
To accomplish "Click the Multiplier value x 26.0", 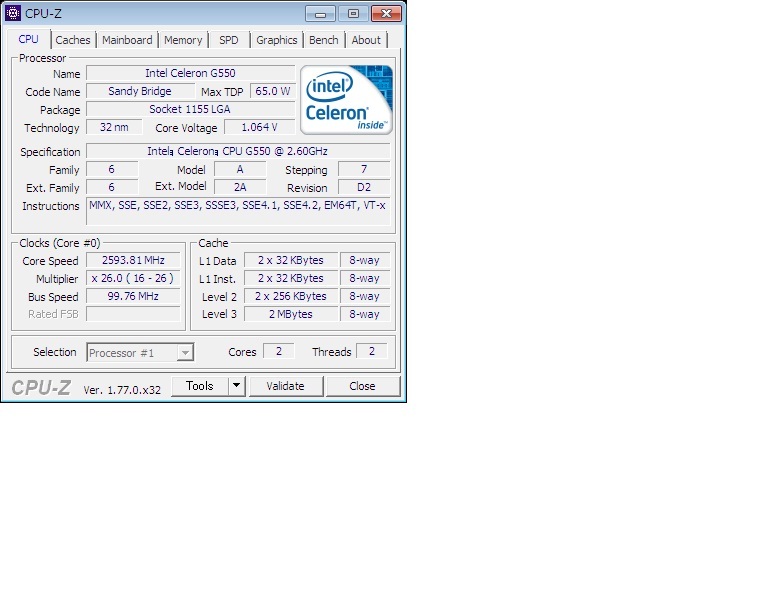I will (x=133, y=278).
